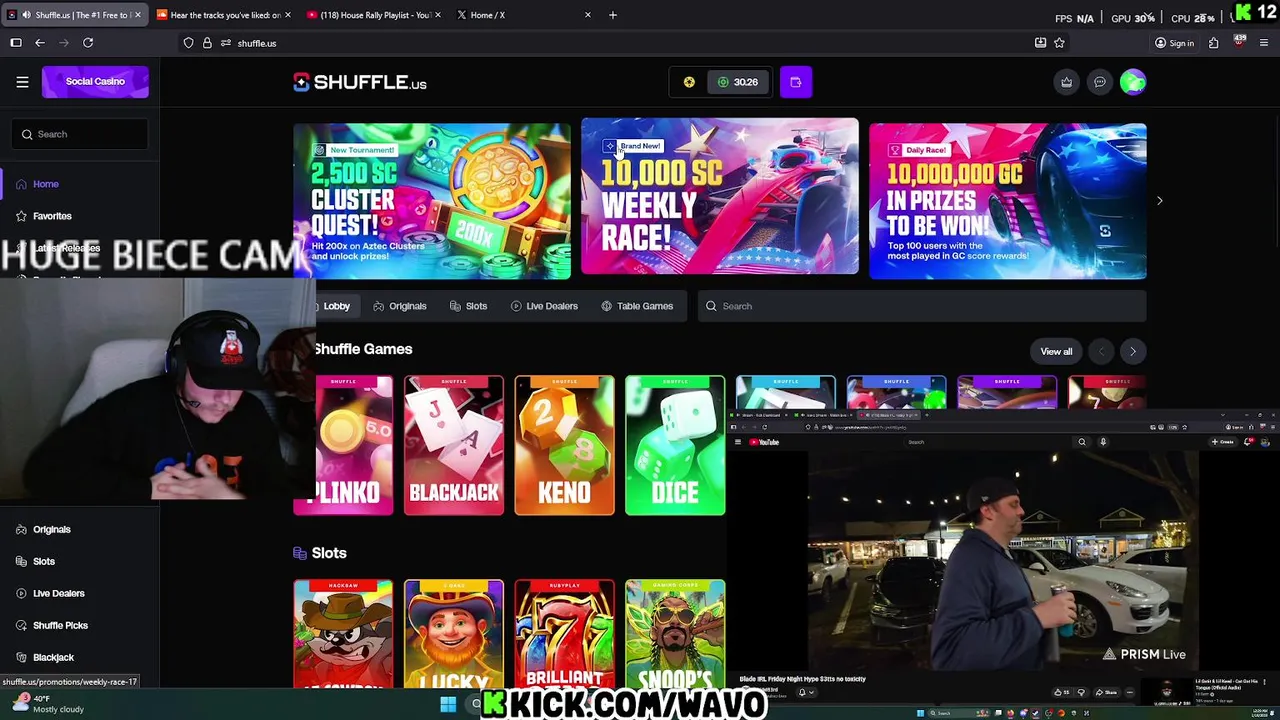Click the icon left of bookmark star
1280x720 pixels.
(x=1040, y=43)
